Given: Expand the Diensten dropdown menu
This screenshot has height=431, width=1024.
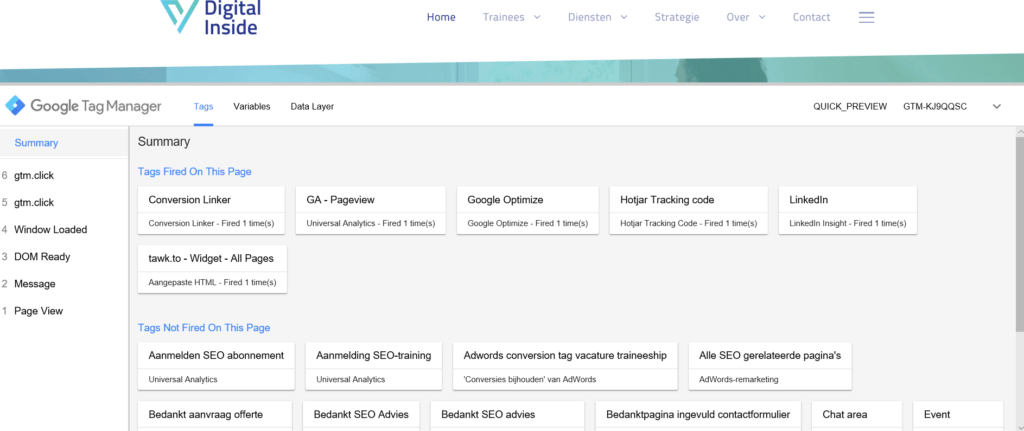Looking at the screenshot, I should 598,18.
